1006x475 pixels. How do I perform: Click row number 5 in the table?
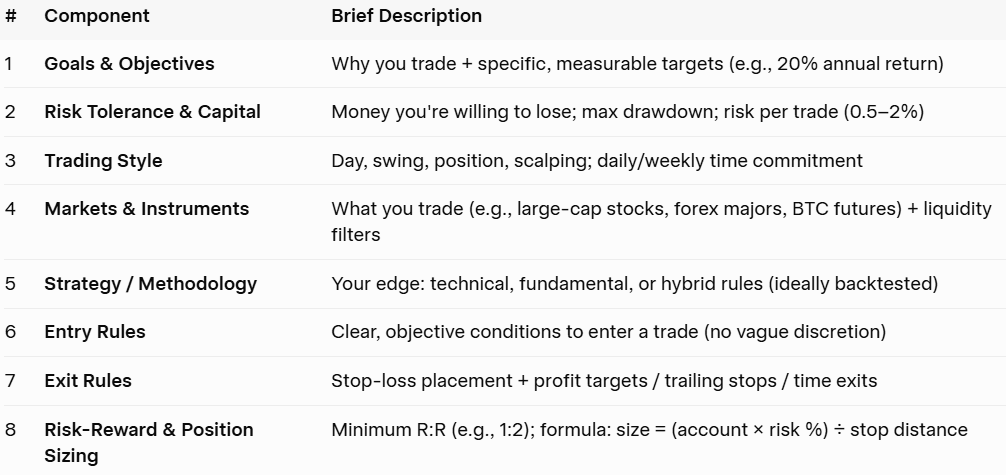click(x=10, y=284)
